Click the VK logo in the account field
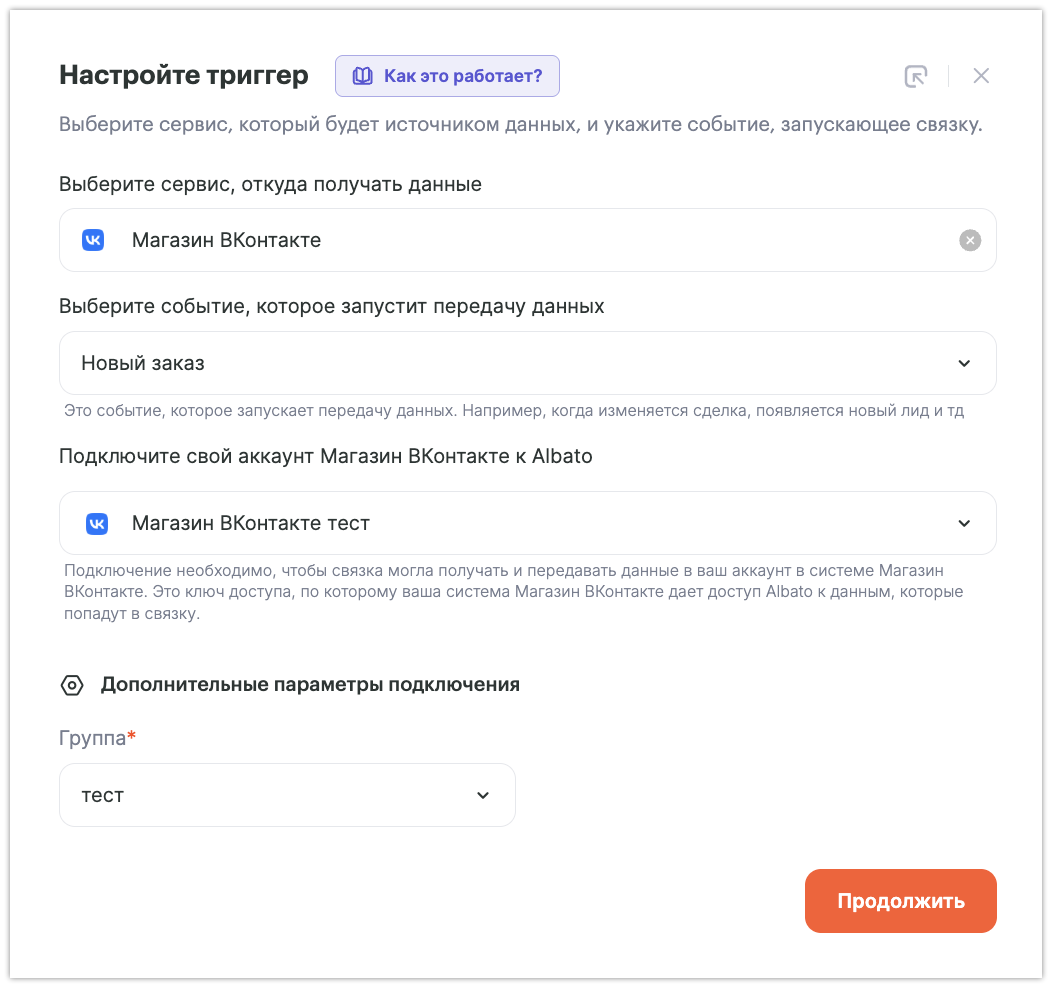 [x=96, y=523]
